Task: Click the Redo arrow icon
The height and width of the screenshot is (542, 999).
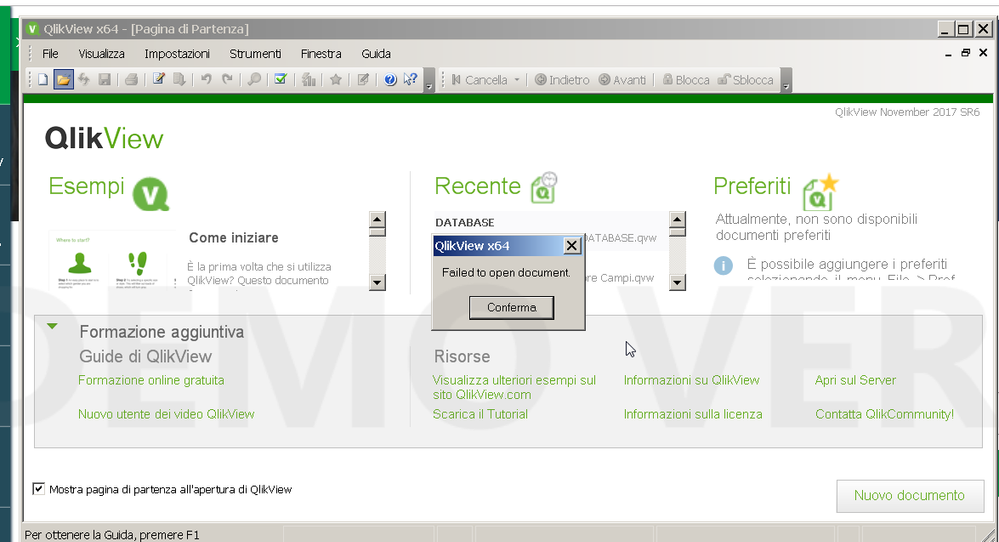Action: click(227, 80)
